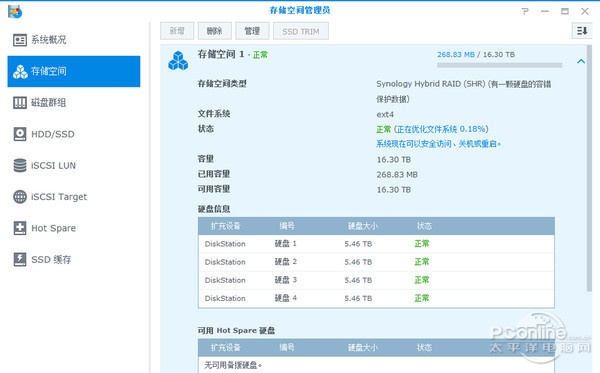Open 磁盘群组 disk group section
This screenshot has width=600, height=373.
click(x=73, y=103)
